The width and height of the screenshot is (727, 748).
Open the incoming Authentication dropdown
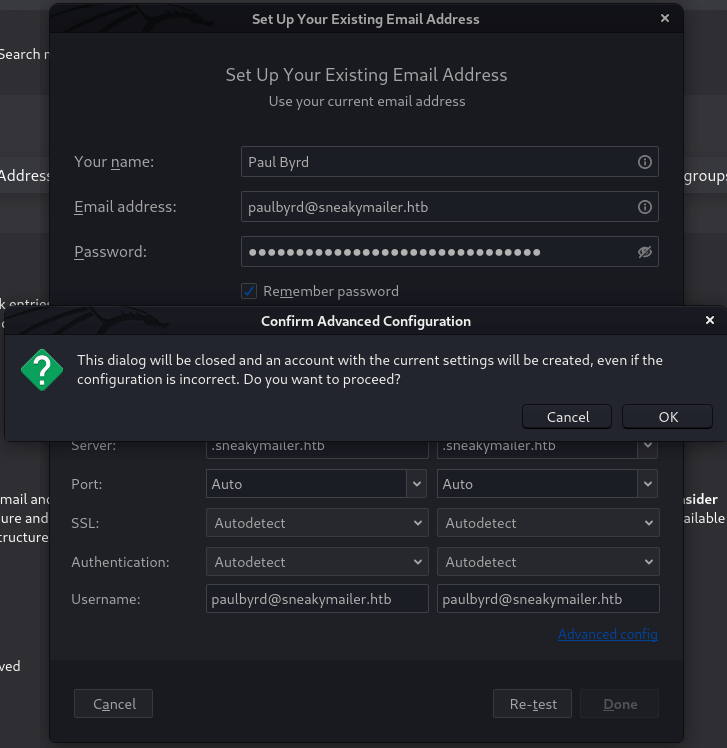coord(317,562)
